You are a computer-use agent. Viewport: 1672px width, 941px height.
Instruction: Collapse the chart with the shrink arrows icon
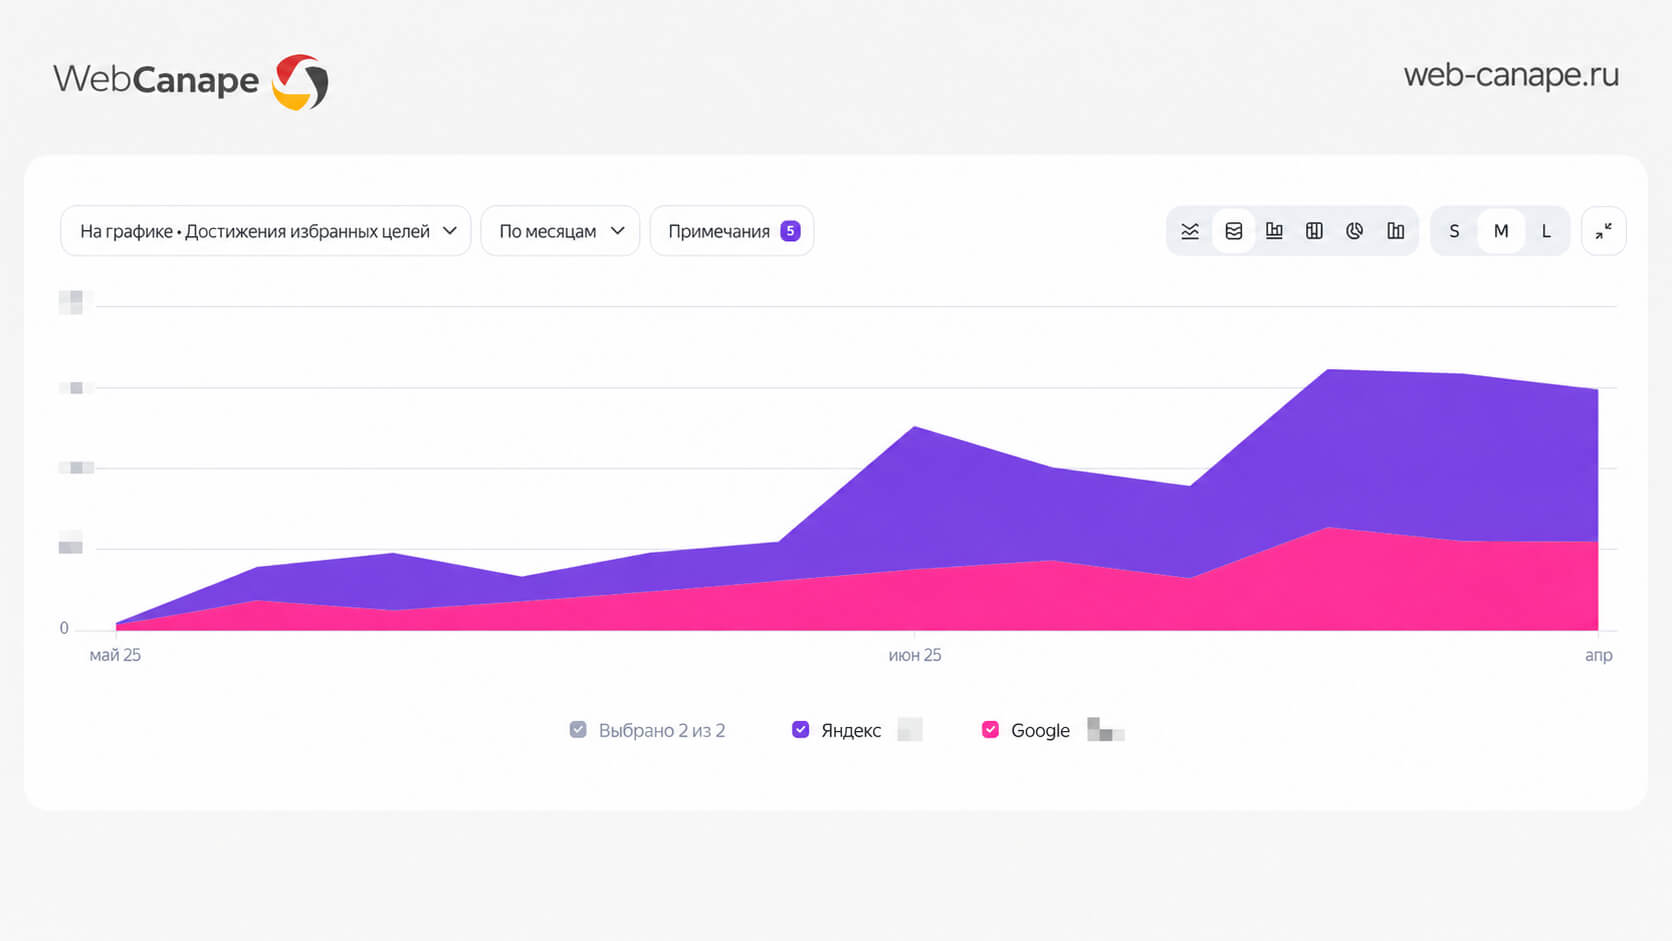[x=1603, y=231]
